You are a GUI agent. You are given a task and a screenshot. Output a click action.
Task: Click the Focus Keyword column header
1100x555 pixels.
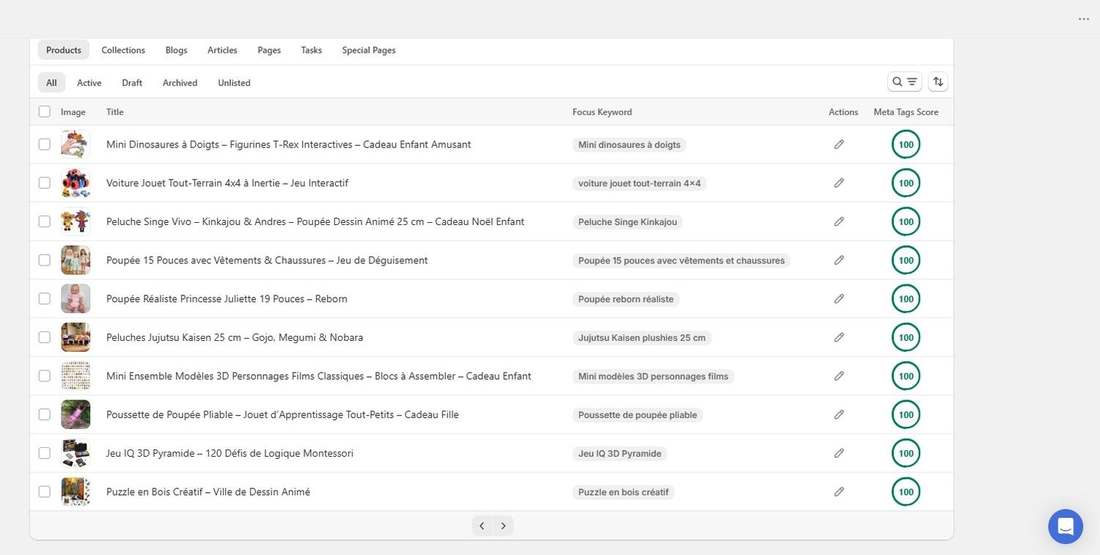[x=602, y=112]
